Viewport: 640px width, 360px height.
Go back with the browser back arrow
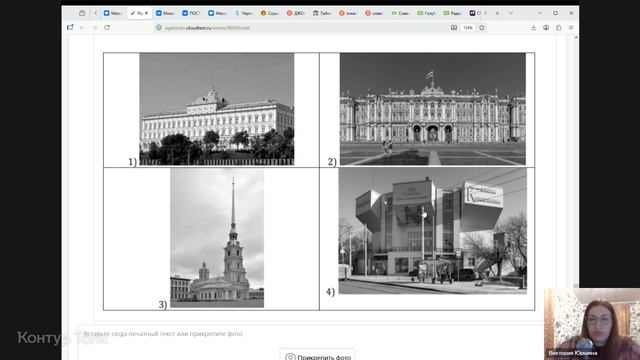pyautogui.click(x=82, y=27)
